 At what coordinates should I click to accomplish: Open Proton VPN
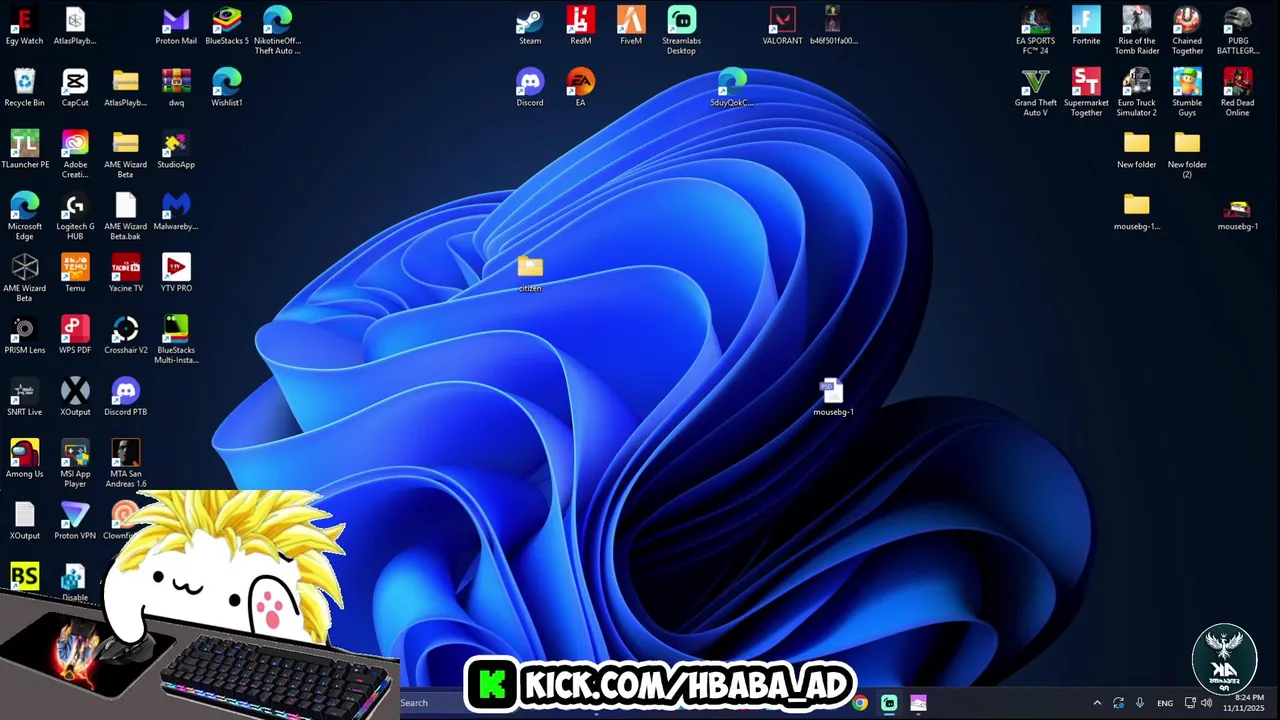(75, 521)
